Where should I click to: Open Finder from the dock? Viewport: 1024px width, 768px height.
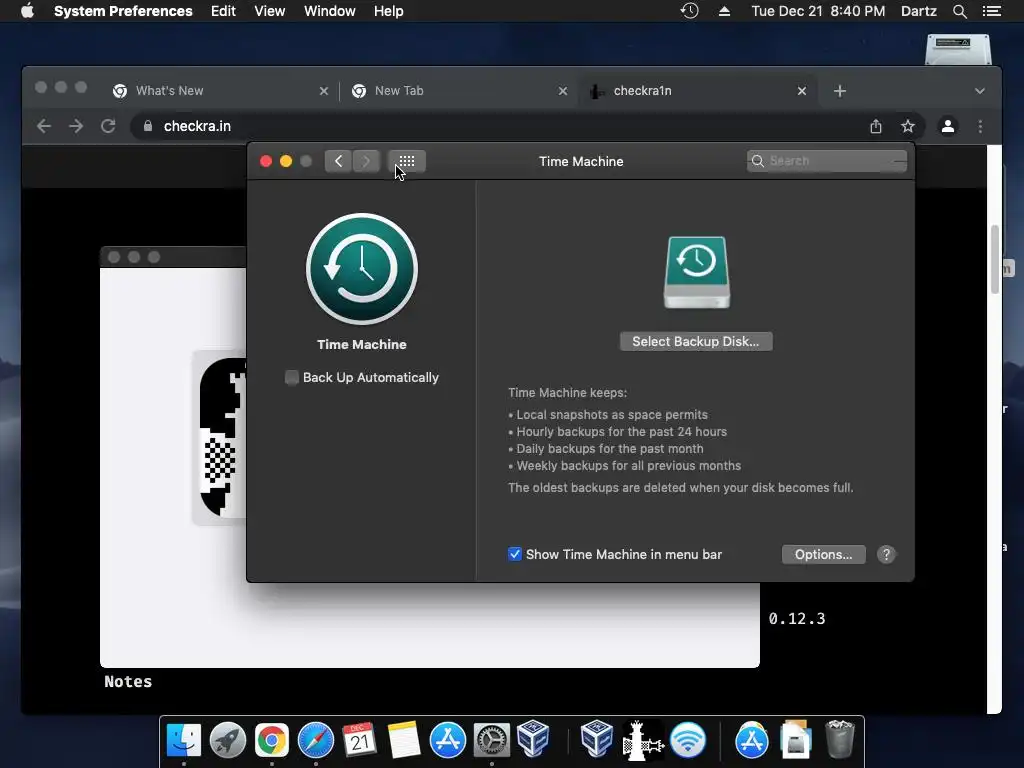point(184,741)
